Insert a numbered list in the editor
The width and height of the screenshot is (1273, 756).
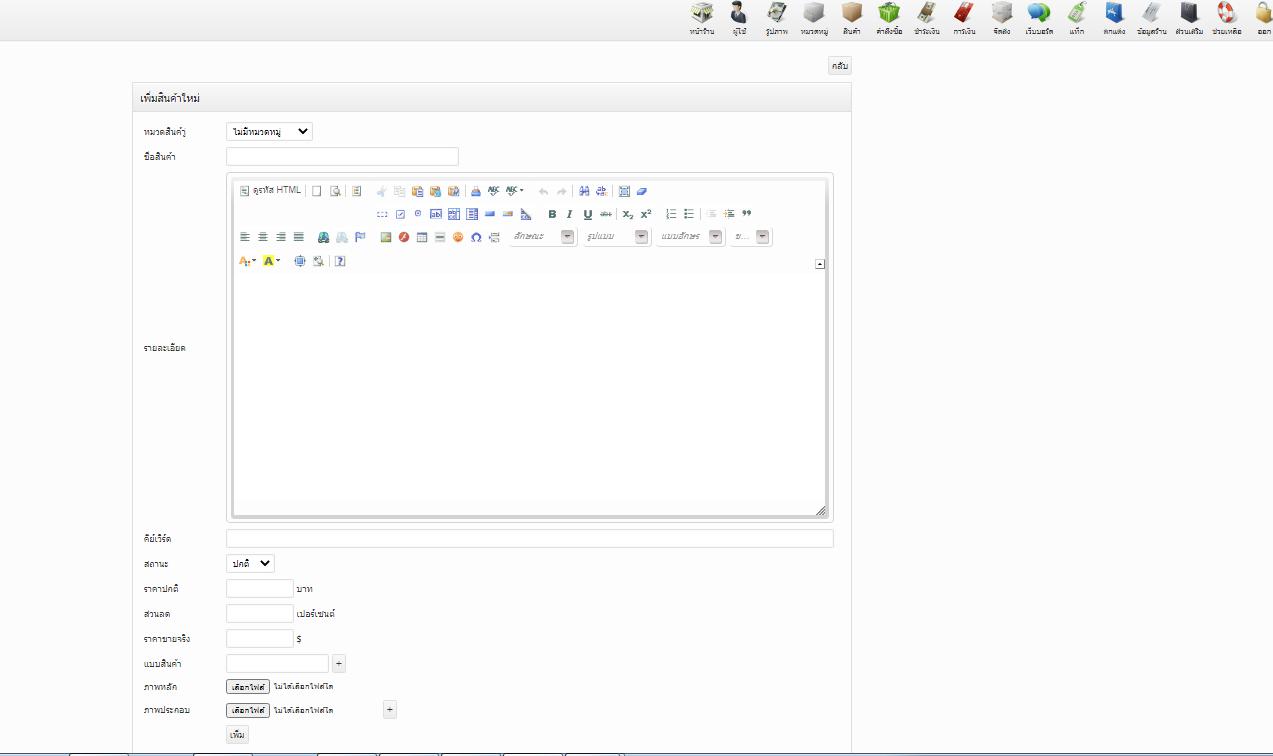(x=671, y=214)
